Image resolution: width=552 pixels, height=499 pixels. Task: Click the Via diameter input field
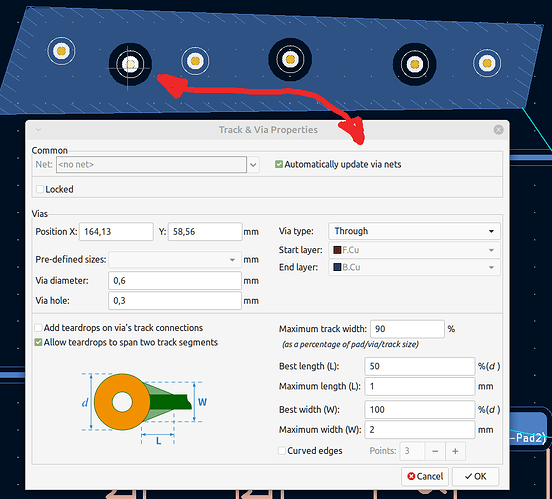[x=175, y=281]
